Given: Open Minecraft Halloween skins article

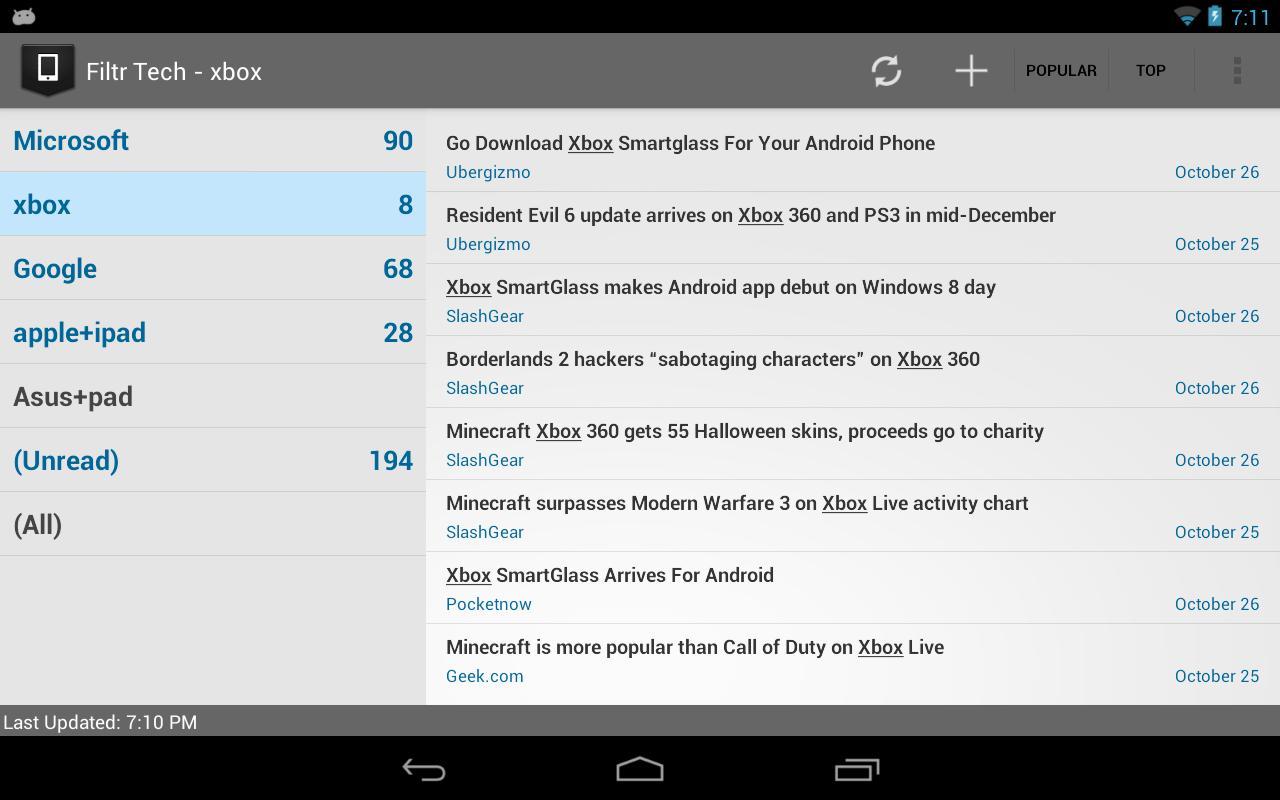Looking at the screenshot, I should click(x=853, y=444).
